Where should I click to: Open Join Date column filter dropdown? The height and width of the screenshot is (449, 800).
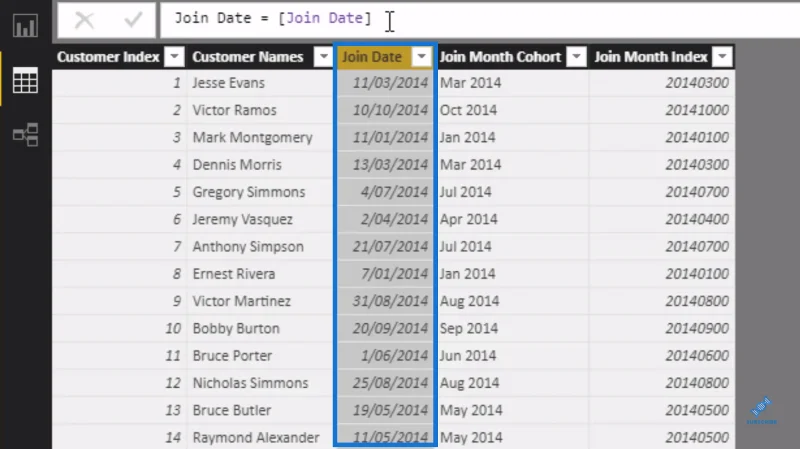(x=422, y=57)
